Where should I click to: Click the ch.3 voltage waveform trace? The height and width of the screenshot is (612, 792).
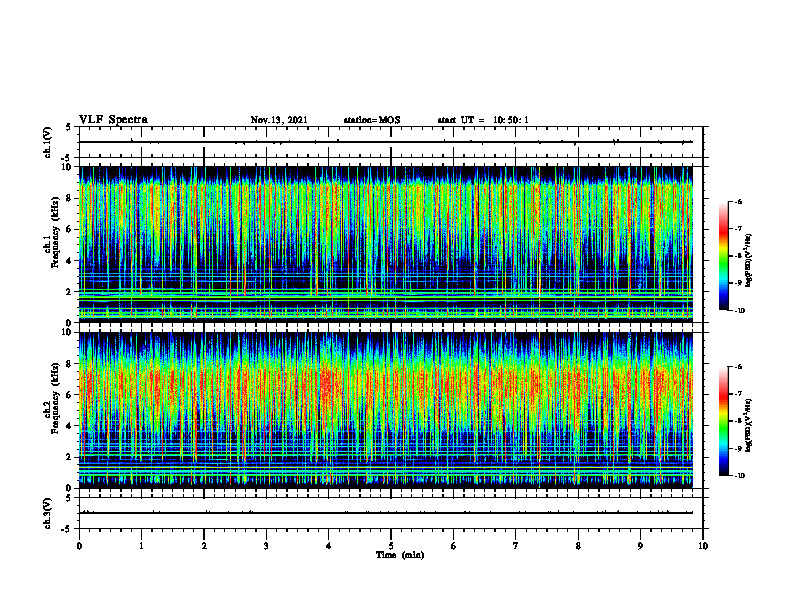tap(386, 513)
